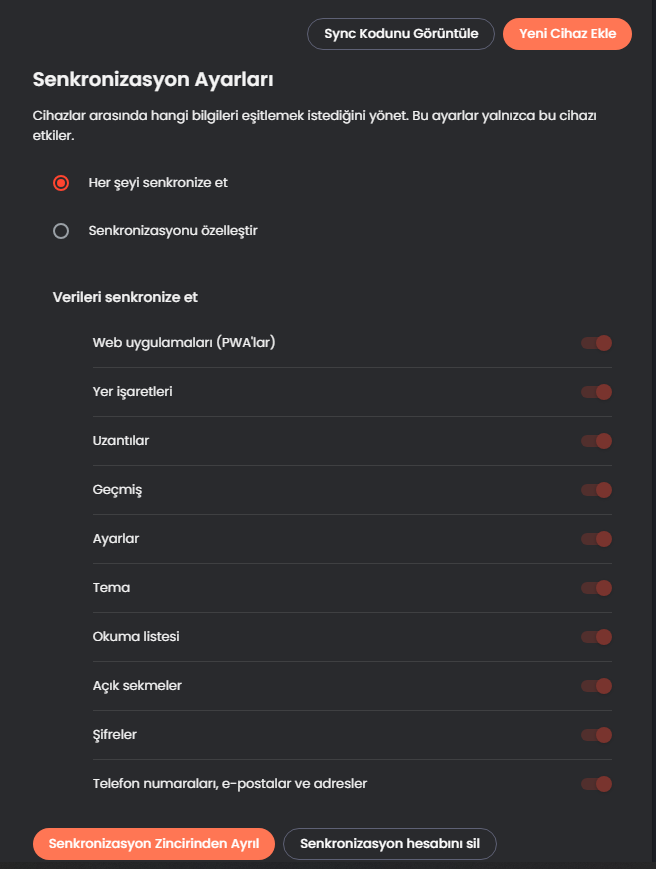Screen dimensions: 656x869
Task: Click the "Yer işaretleri" row label
Action: 133,392
